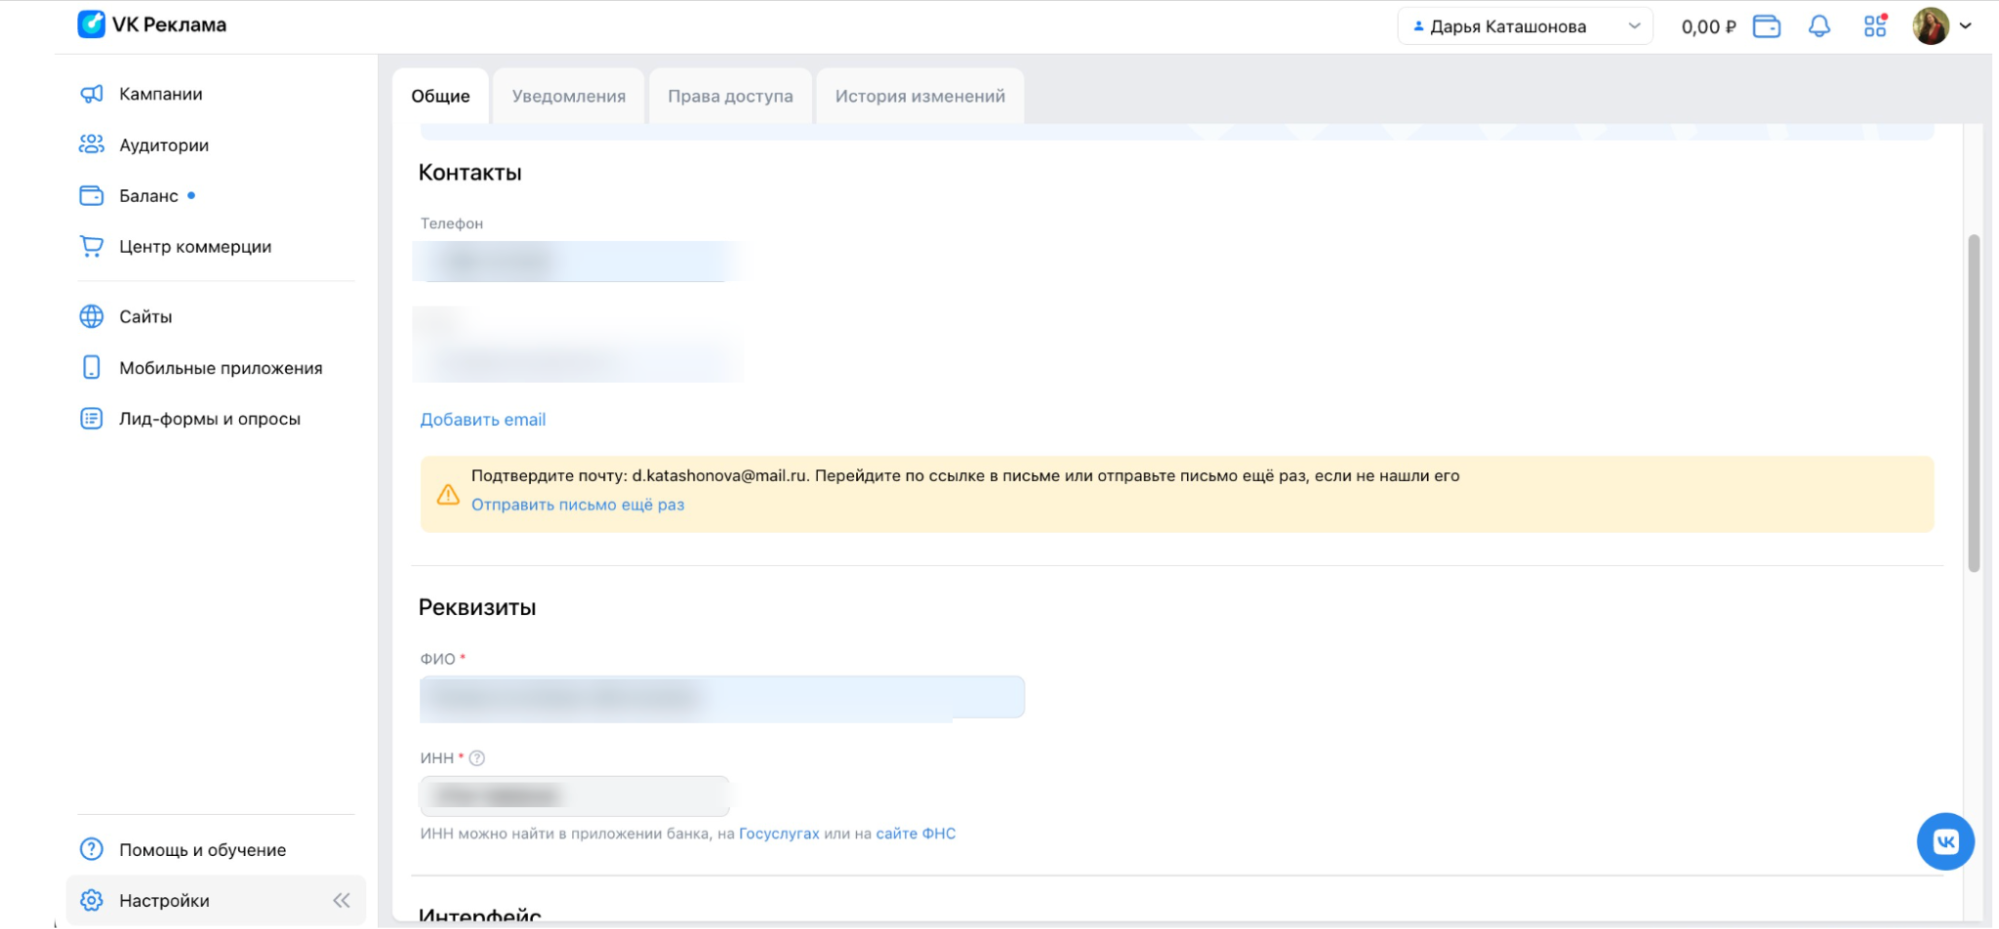Click the Добавить email link

[483, 420]
